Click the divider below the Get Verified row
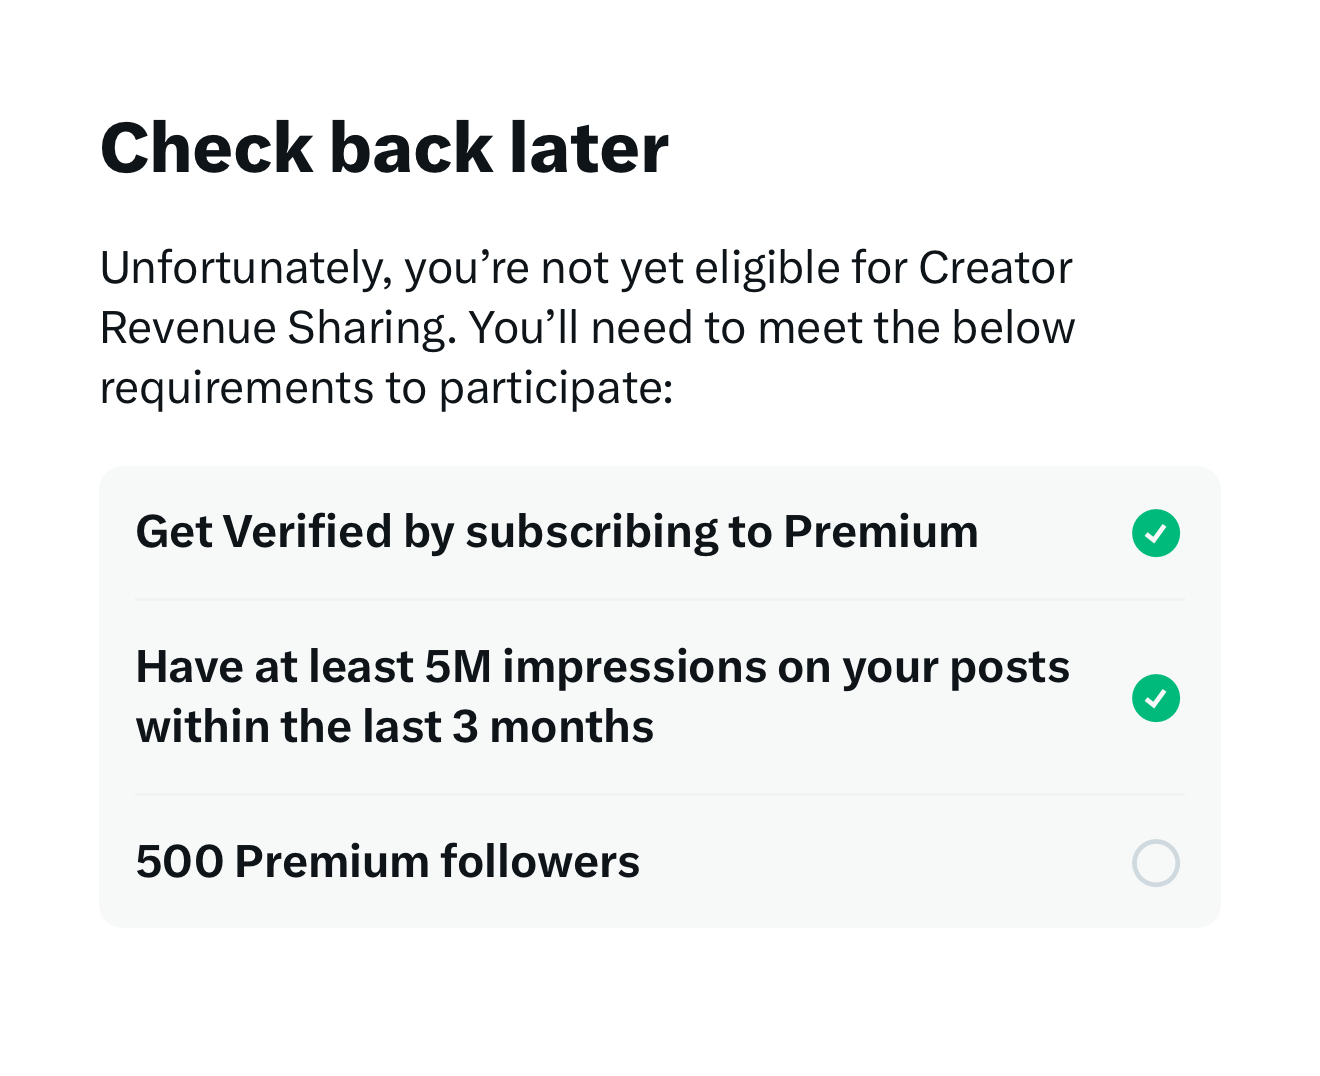The width and height of the screenshot is (1320, 1076). tap(660, 600)
